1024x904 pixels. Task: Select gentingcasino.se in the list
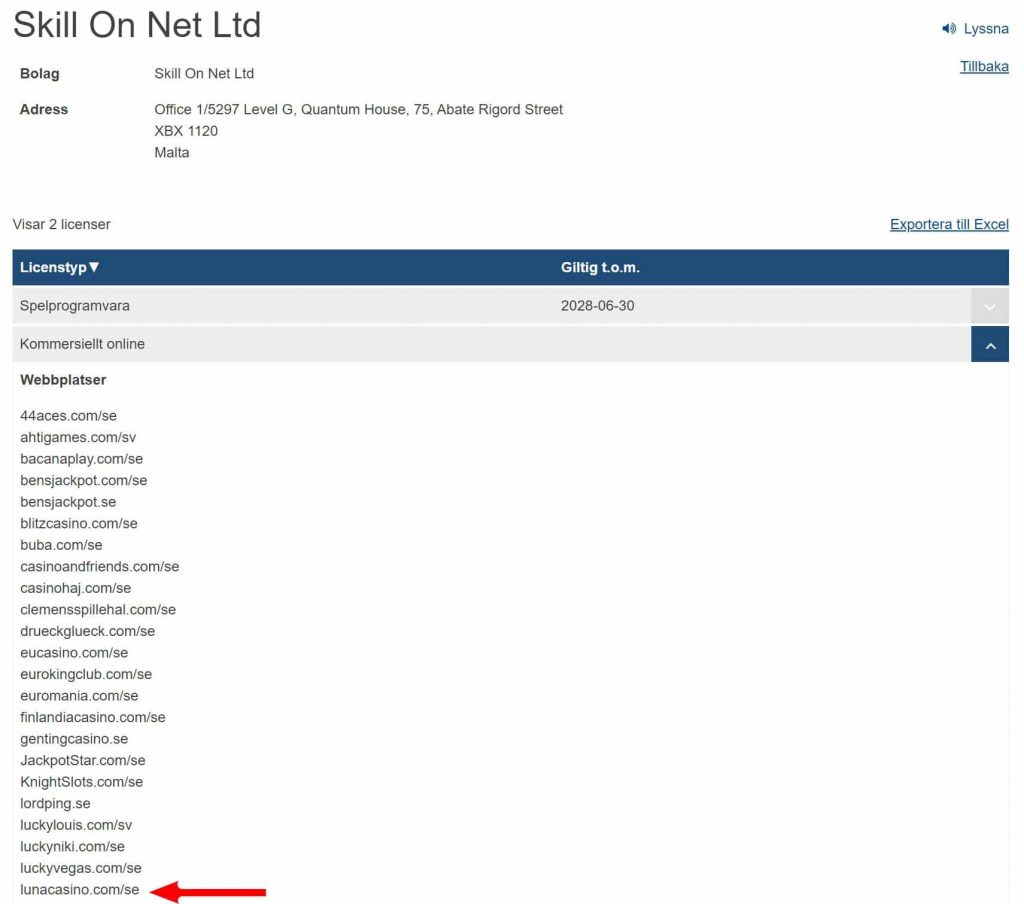point(74,739)
